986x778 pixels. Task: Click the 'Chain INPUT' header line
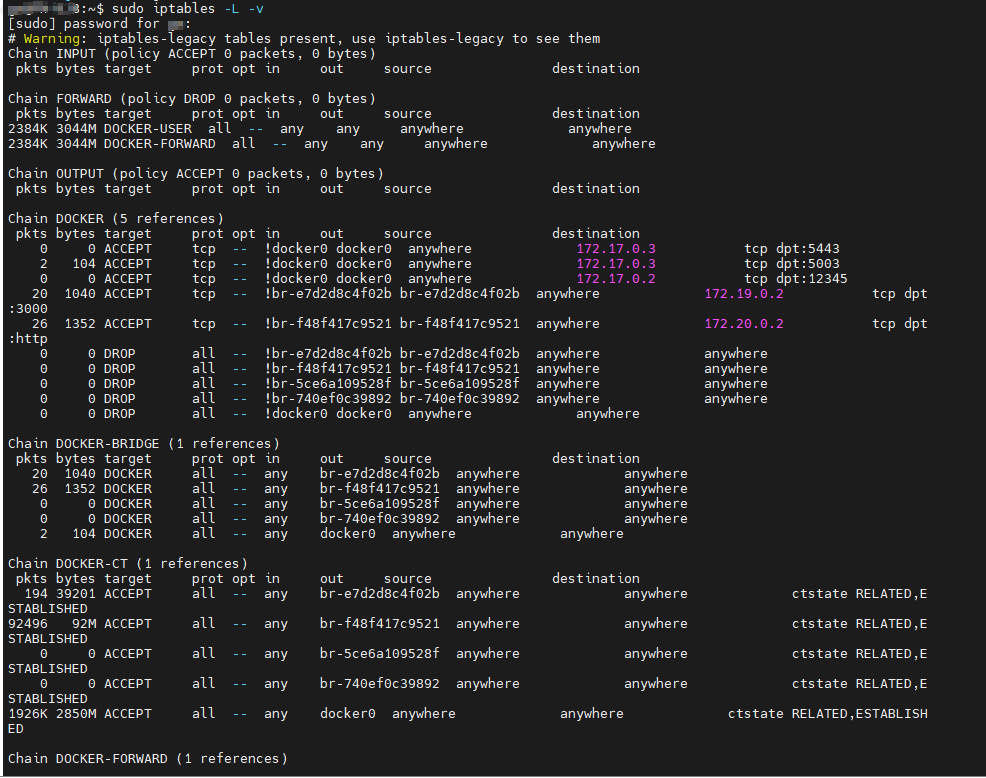(192, 54)
